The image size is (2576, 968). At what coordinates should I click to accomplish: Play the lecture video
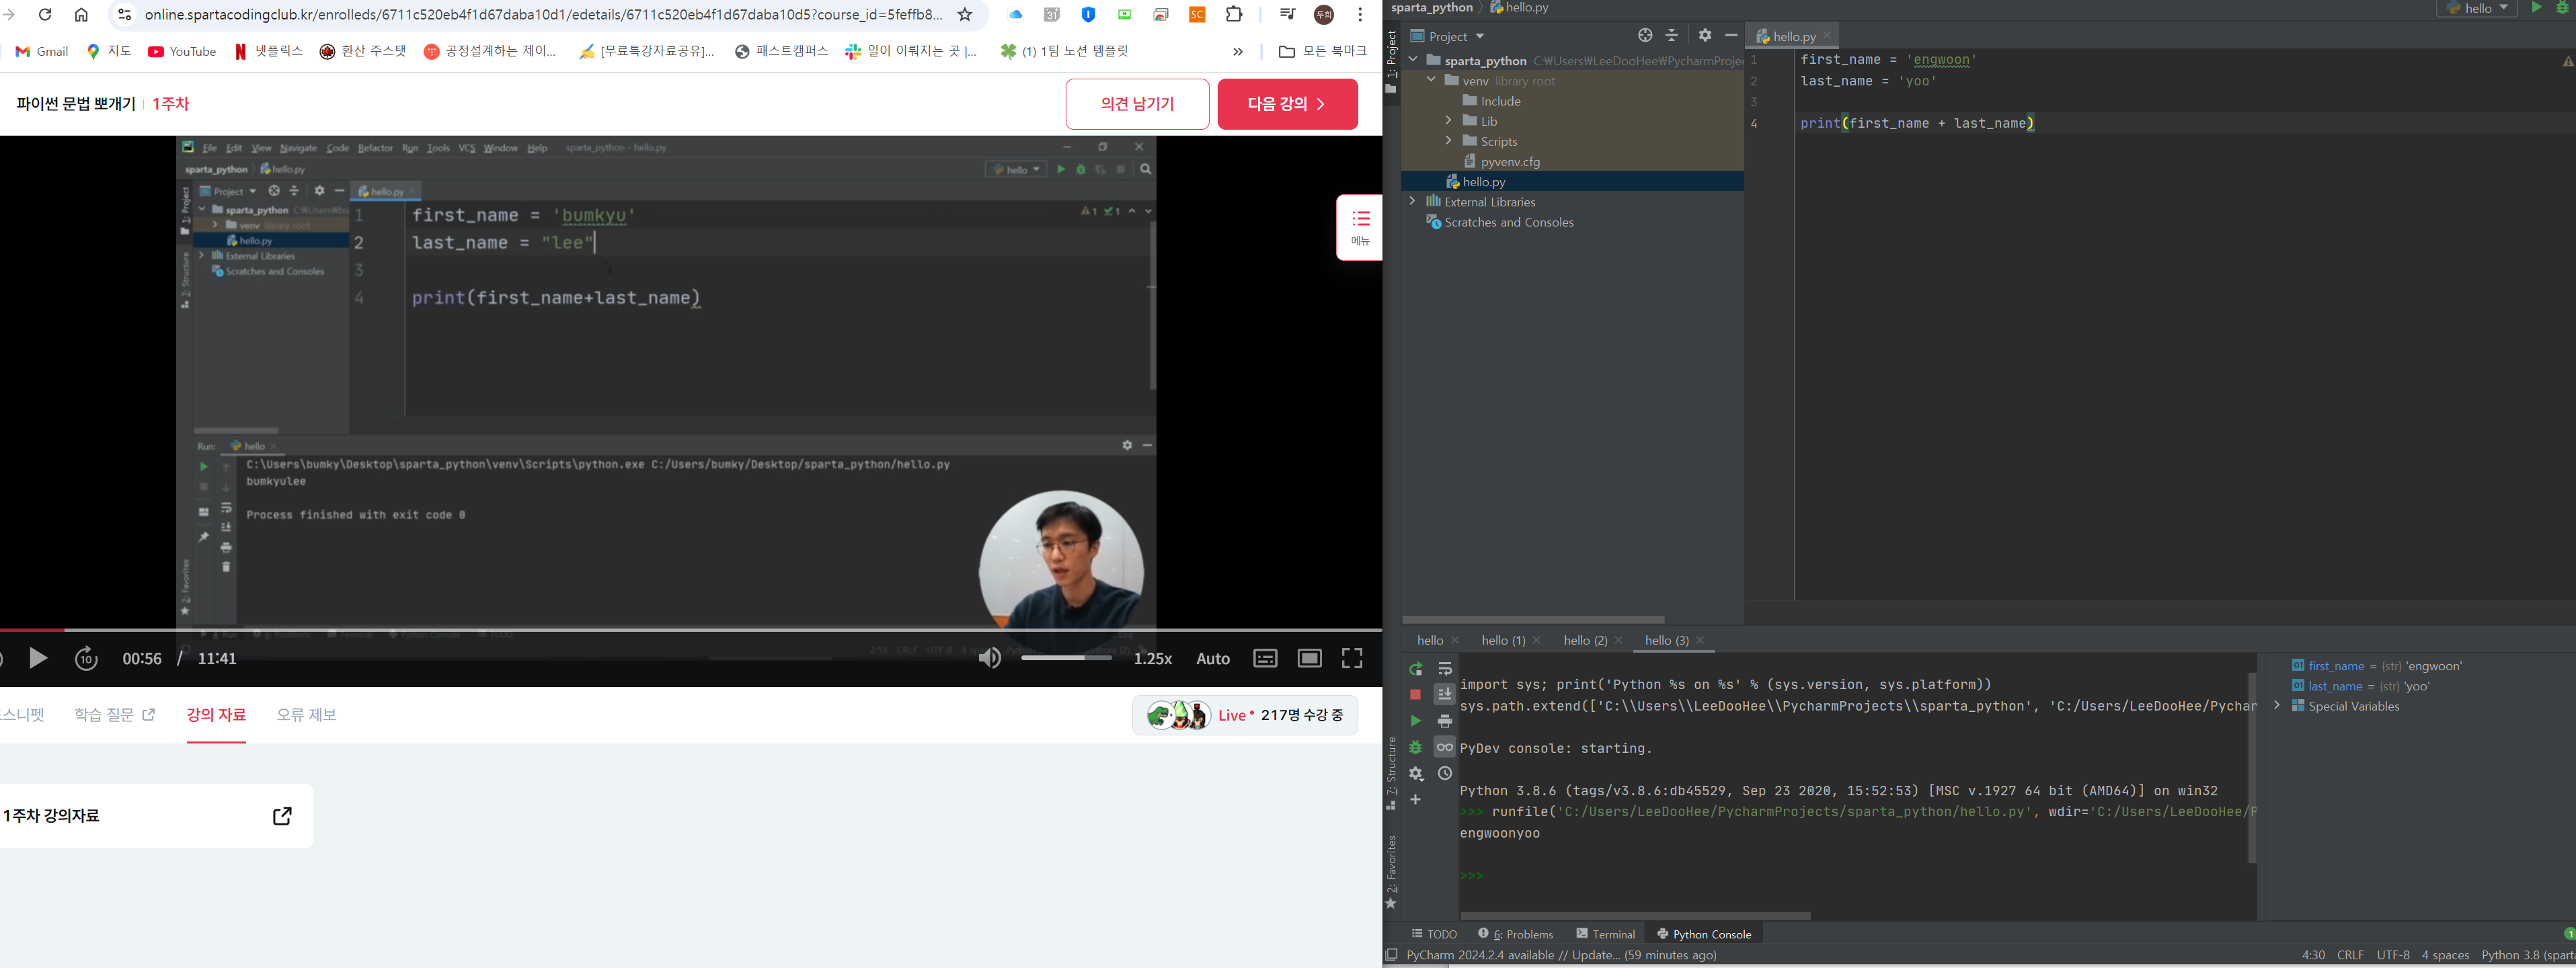click(x=38, y=658)
